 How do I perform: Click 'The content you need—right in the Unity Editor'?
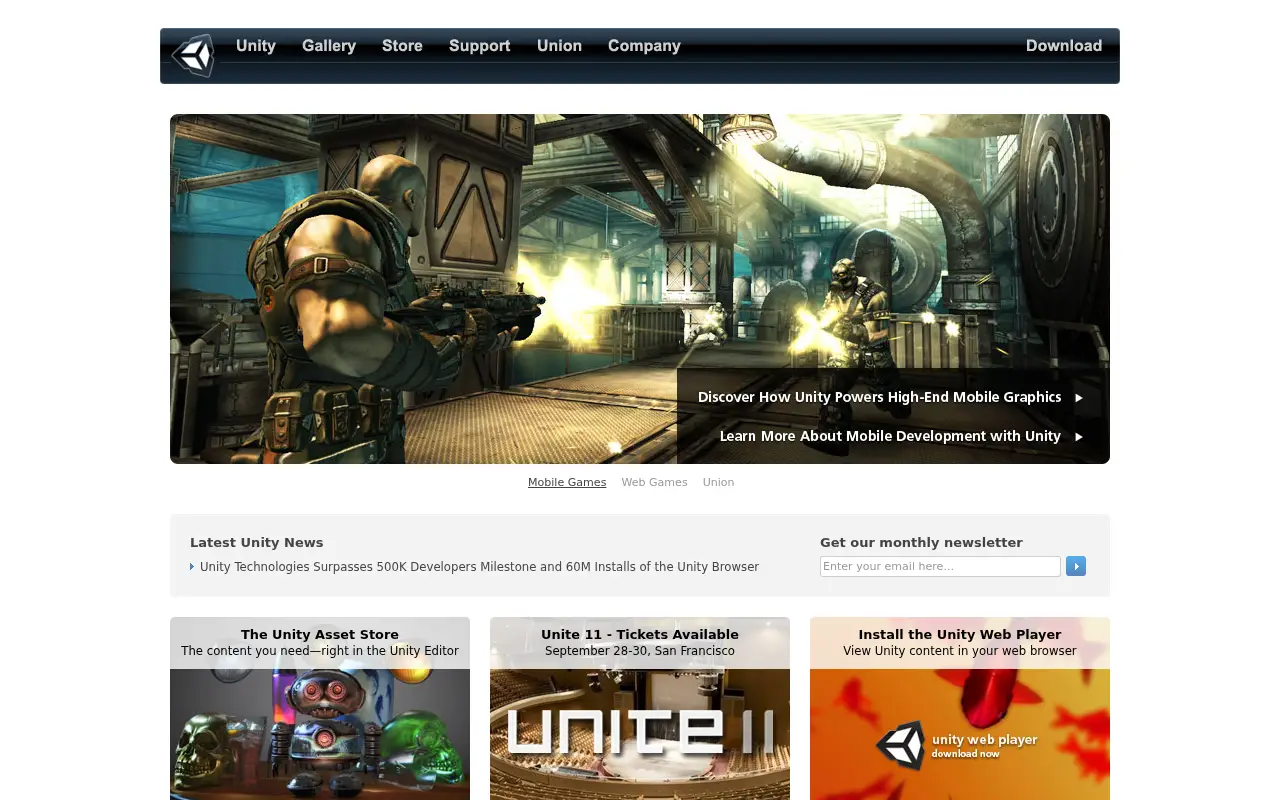click(320, 651)
